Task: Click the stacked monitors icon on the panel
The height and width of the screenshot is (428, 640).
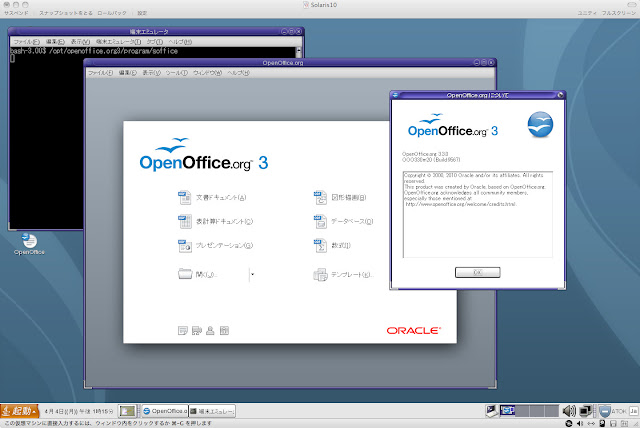Action: 586,411
